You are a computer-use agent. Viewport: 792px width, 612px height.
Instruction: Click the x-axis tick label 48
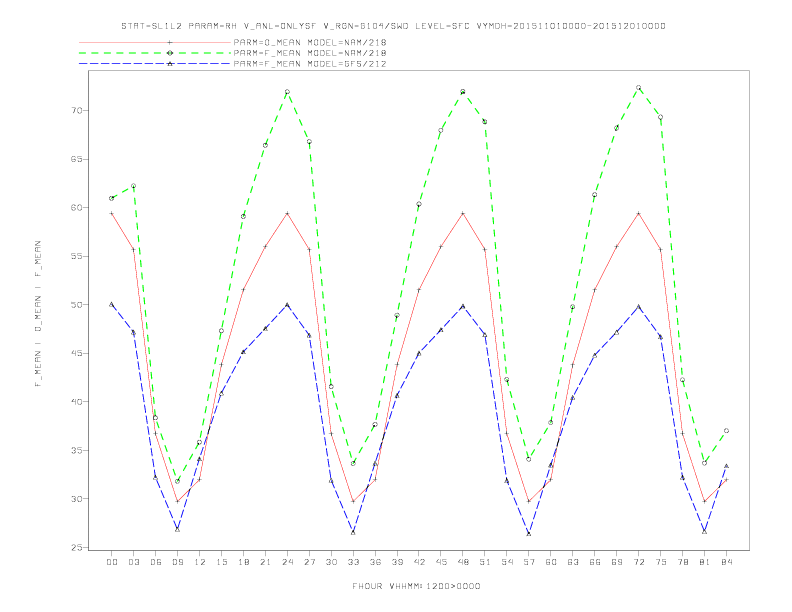[x=463, y=562]
